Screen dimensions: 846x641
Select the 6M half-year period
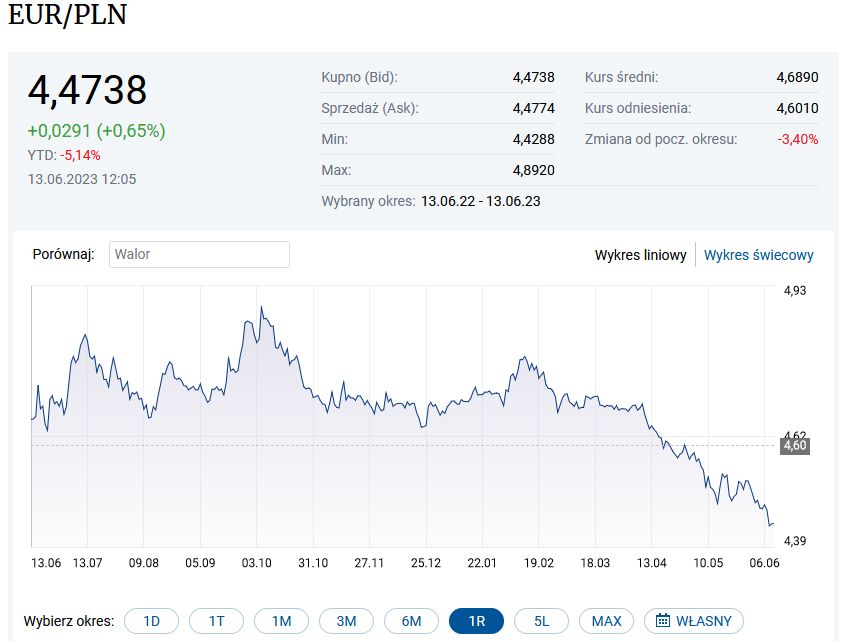point(411,620)
